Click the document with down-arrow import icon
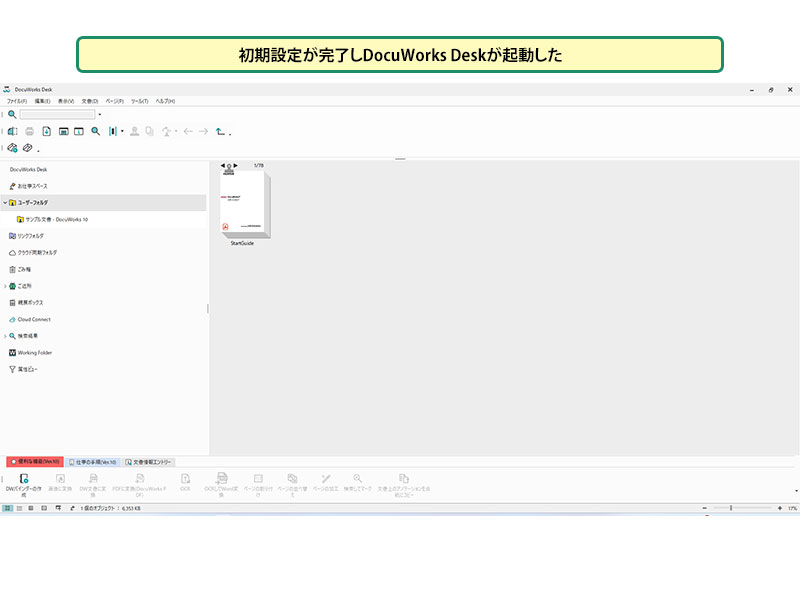 (46, 131)
